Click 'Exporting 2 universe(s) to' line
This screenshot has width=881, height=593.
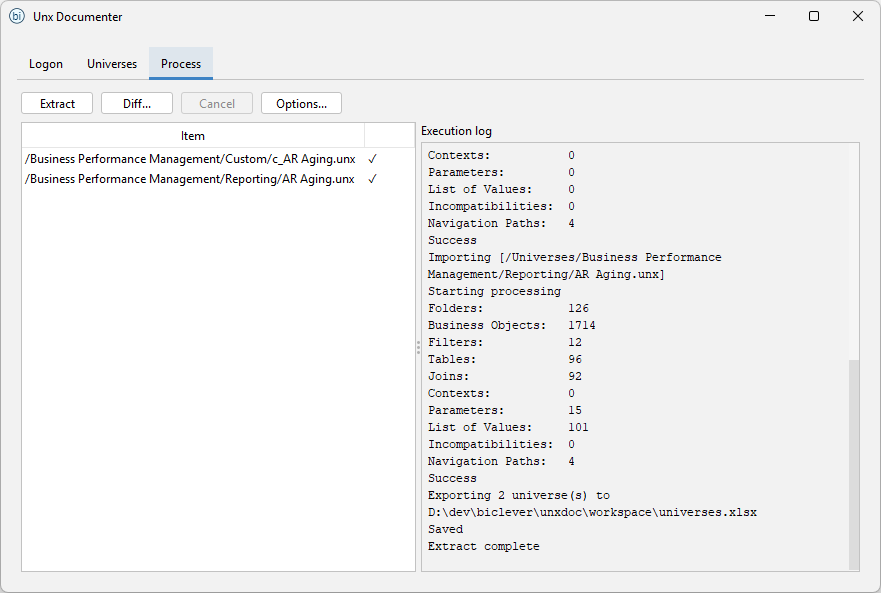tap(519, 495)
